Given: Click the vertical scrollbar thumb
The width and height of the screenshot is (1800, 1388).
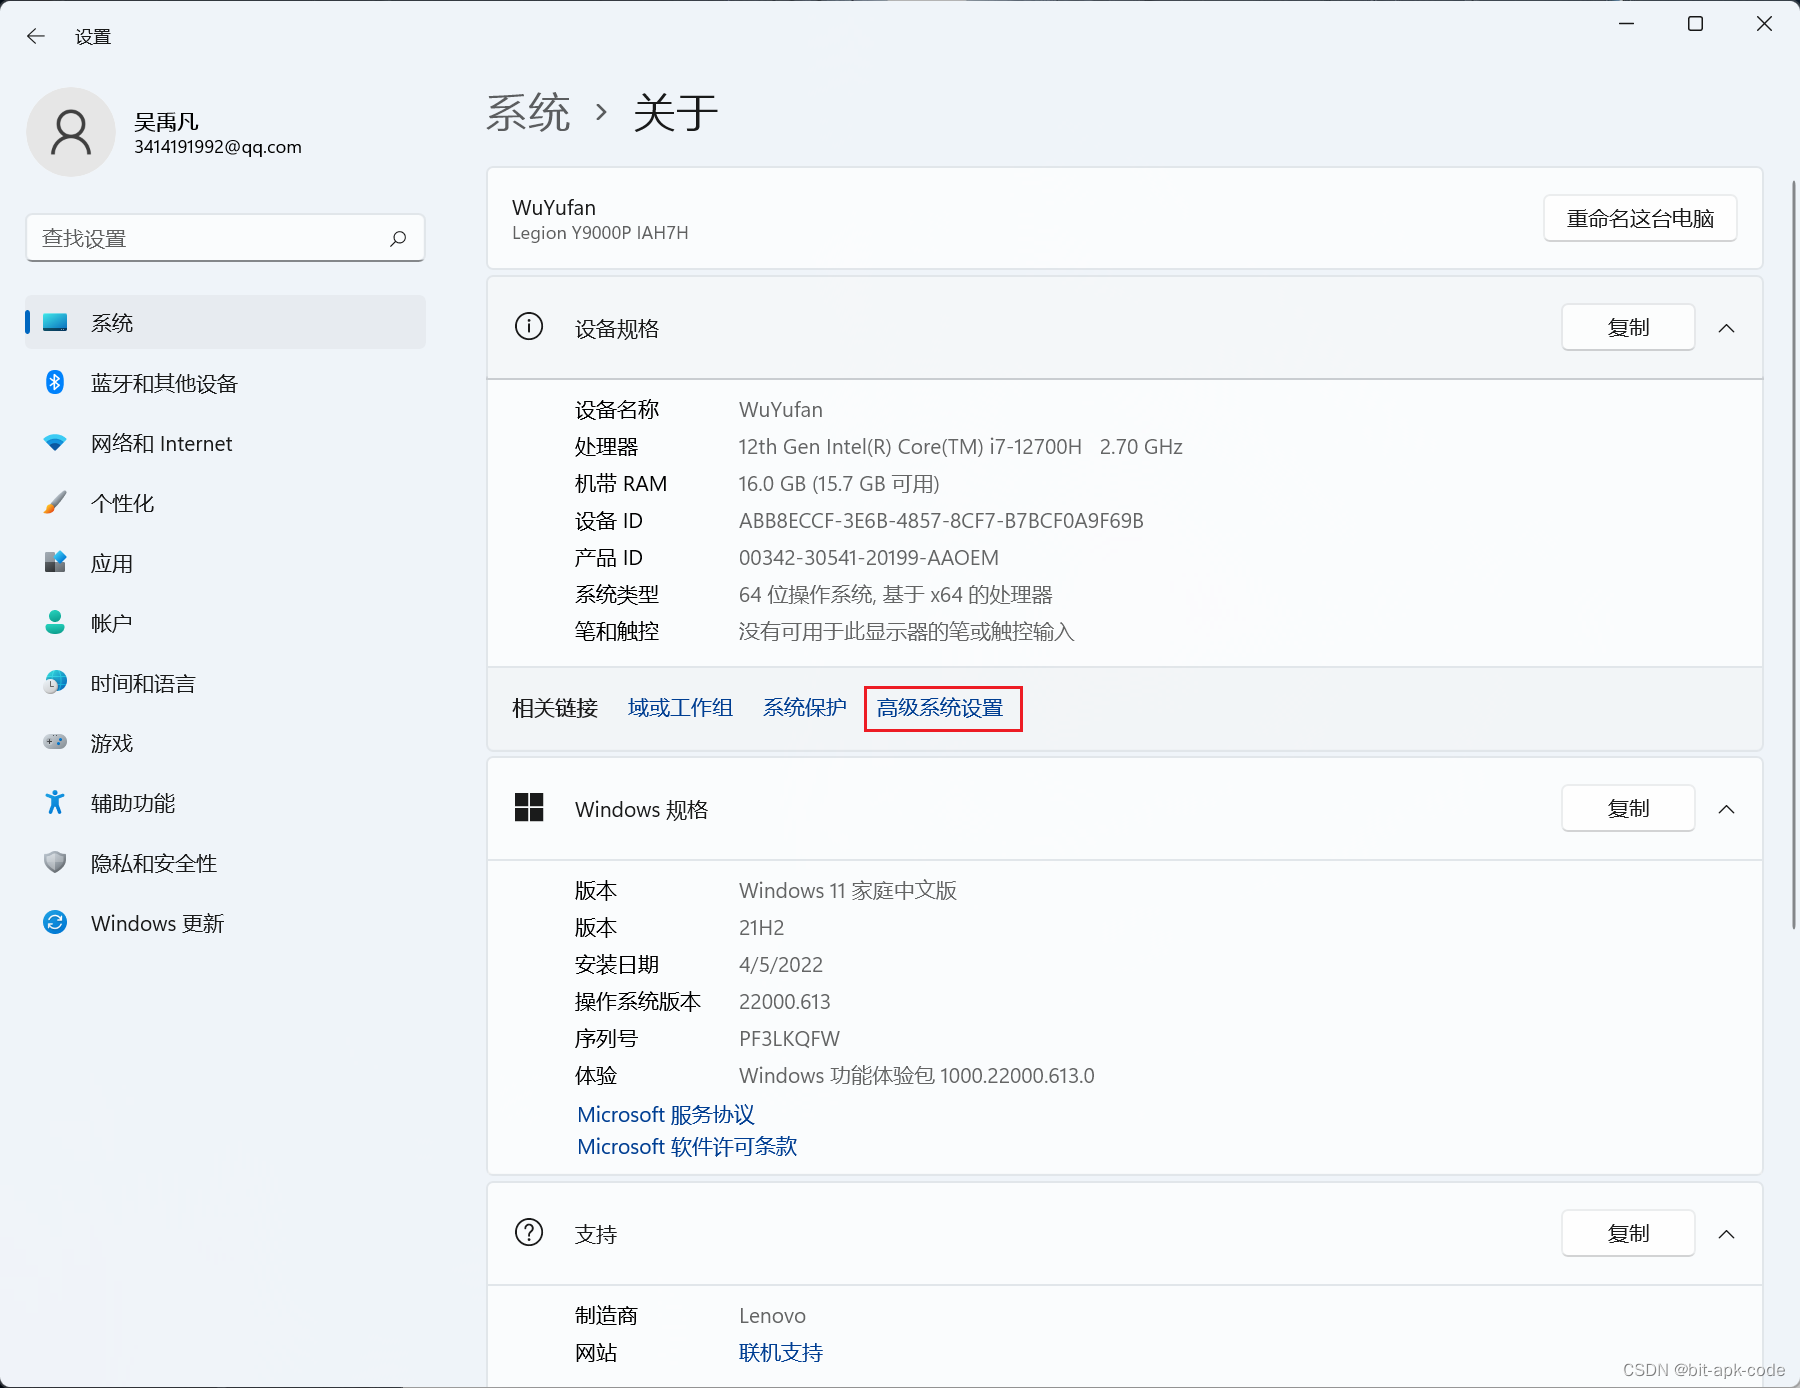Looking at the screenshot, I should (1794, 555).
